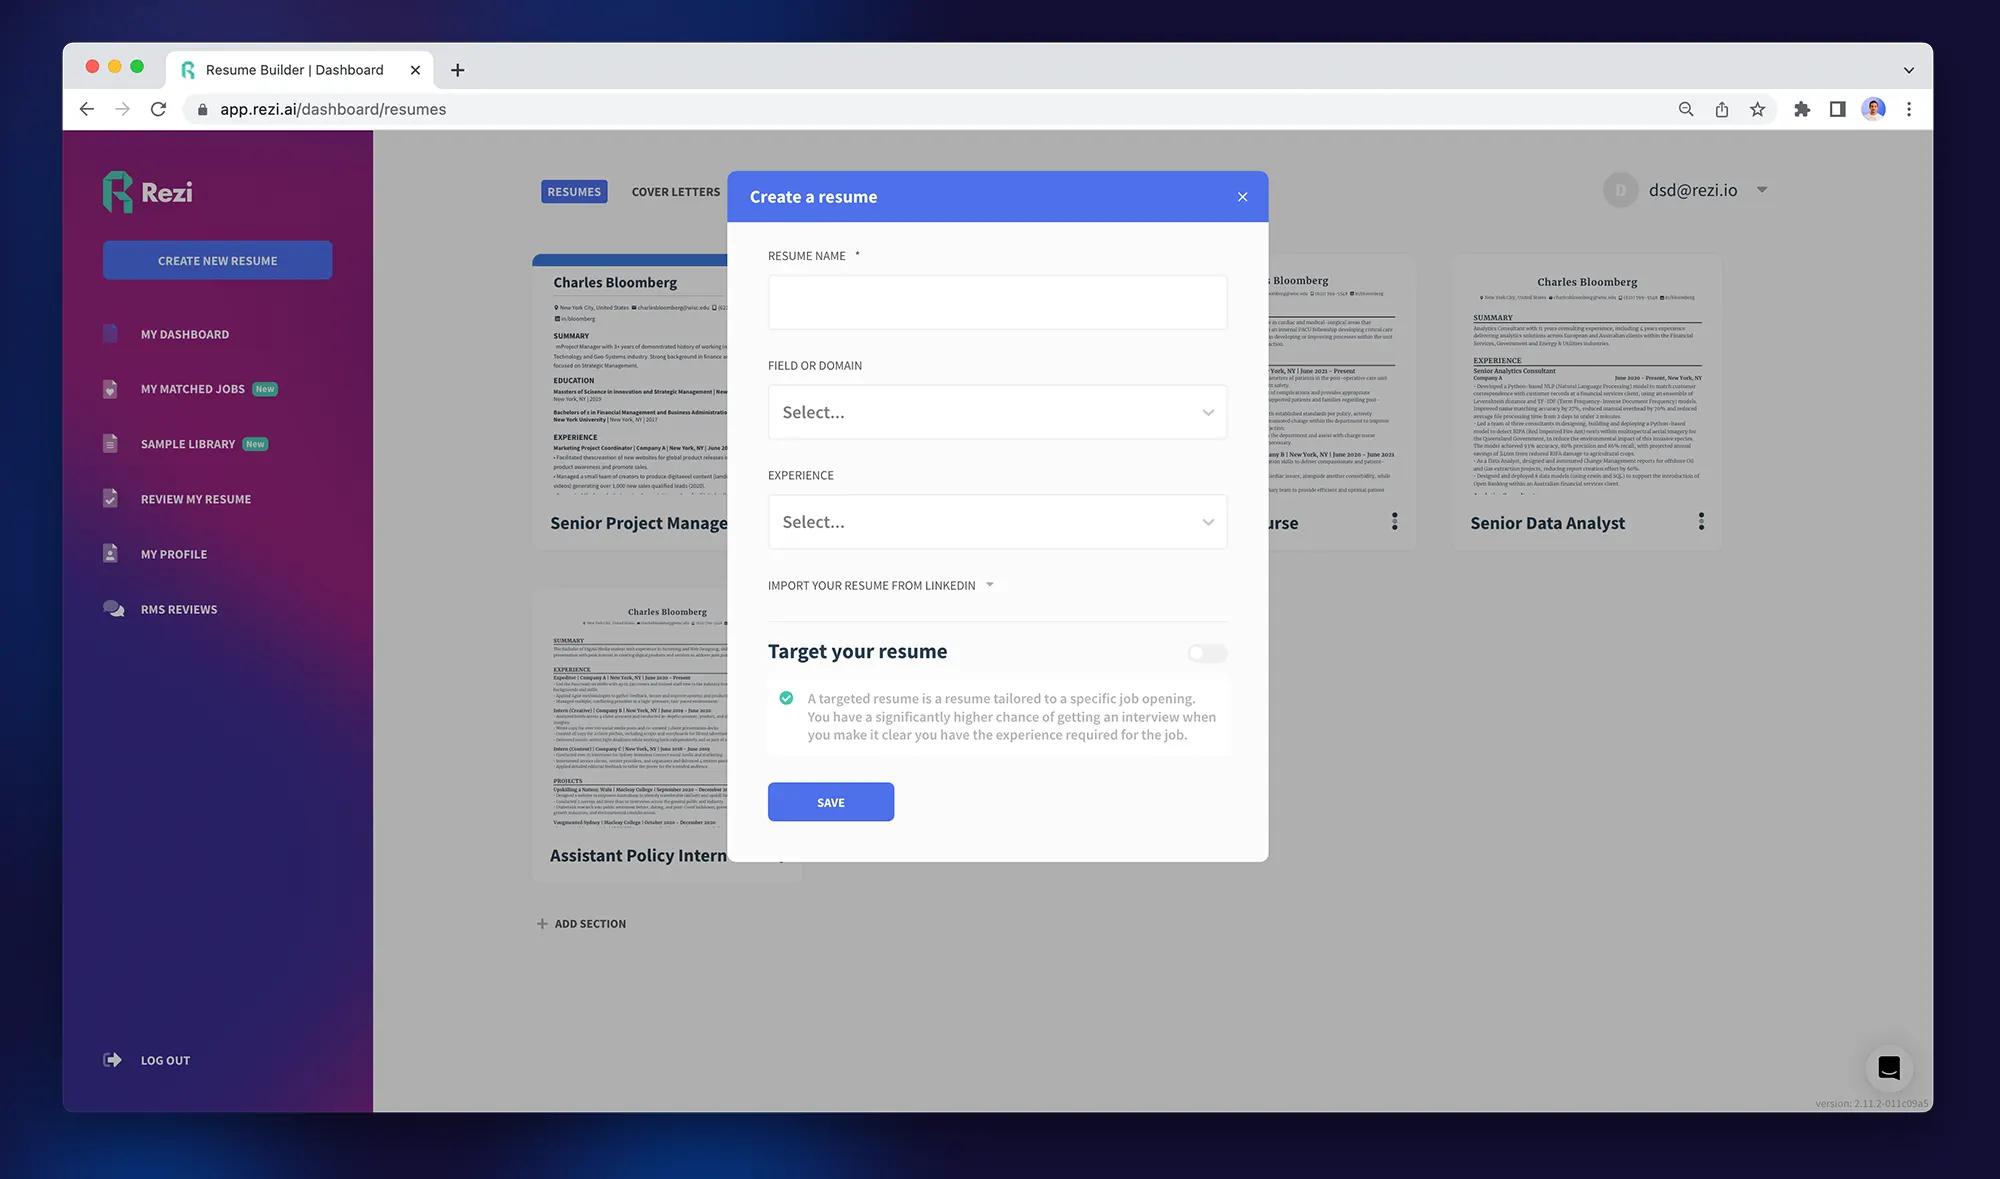Viewport: 2000px width, 1179px height.
Task: Open RMS Reviews page
Action: point(179,609)
